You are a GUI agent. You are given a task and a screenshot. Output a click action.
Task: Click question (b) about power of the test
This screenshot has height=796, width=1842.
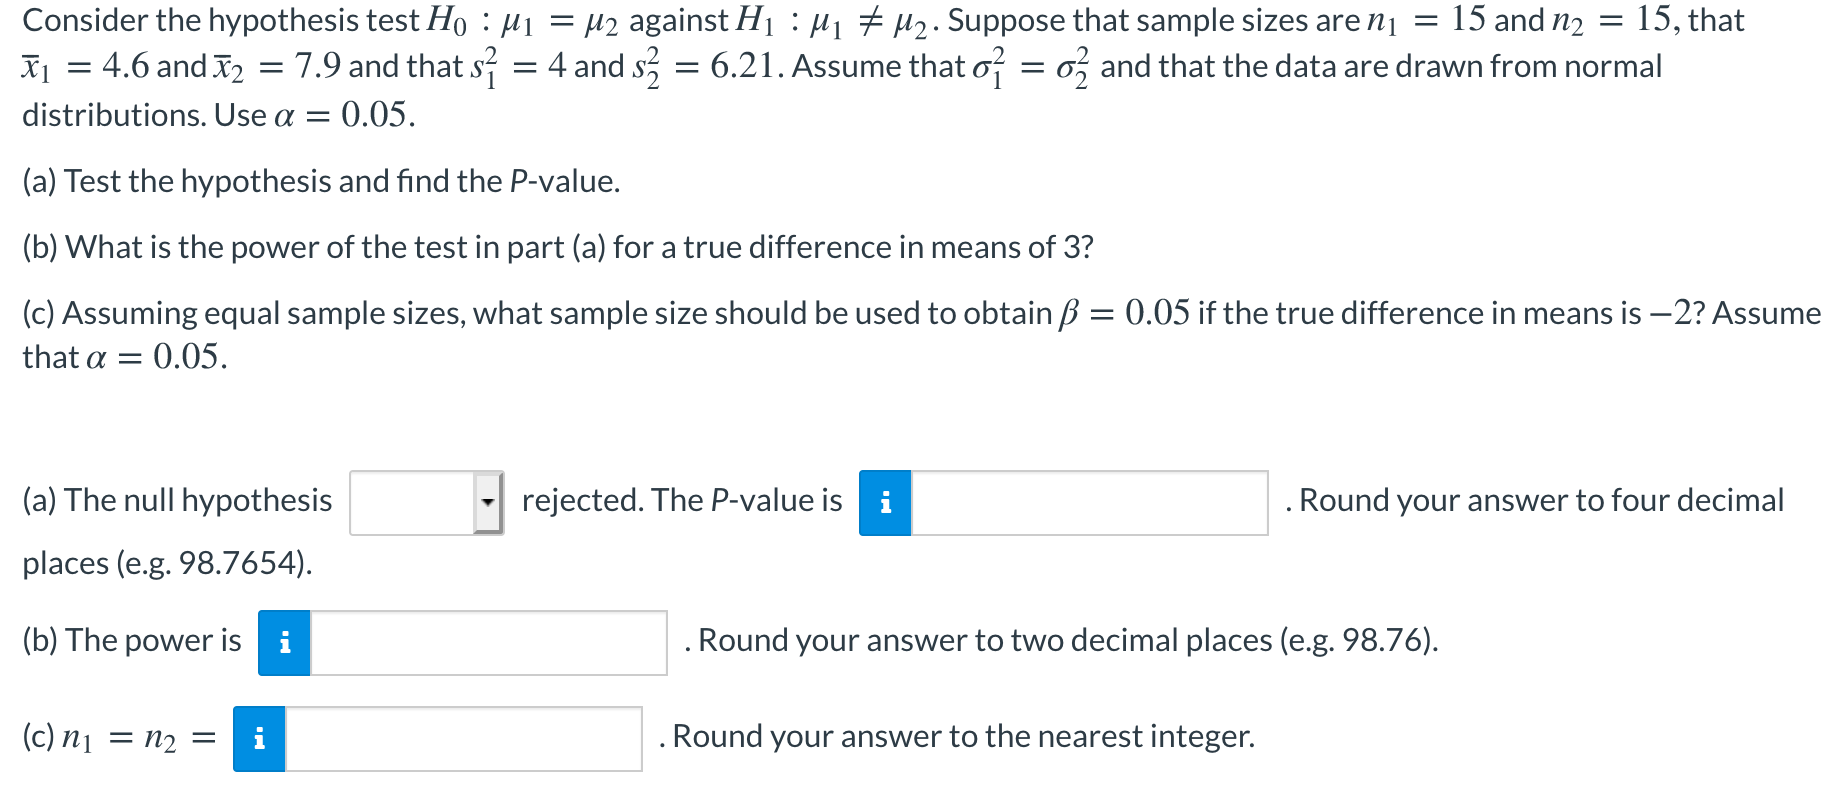(x=558, y=247)
